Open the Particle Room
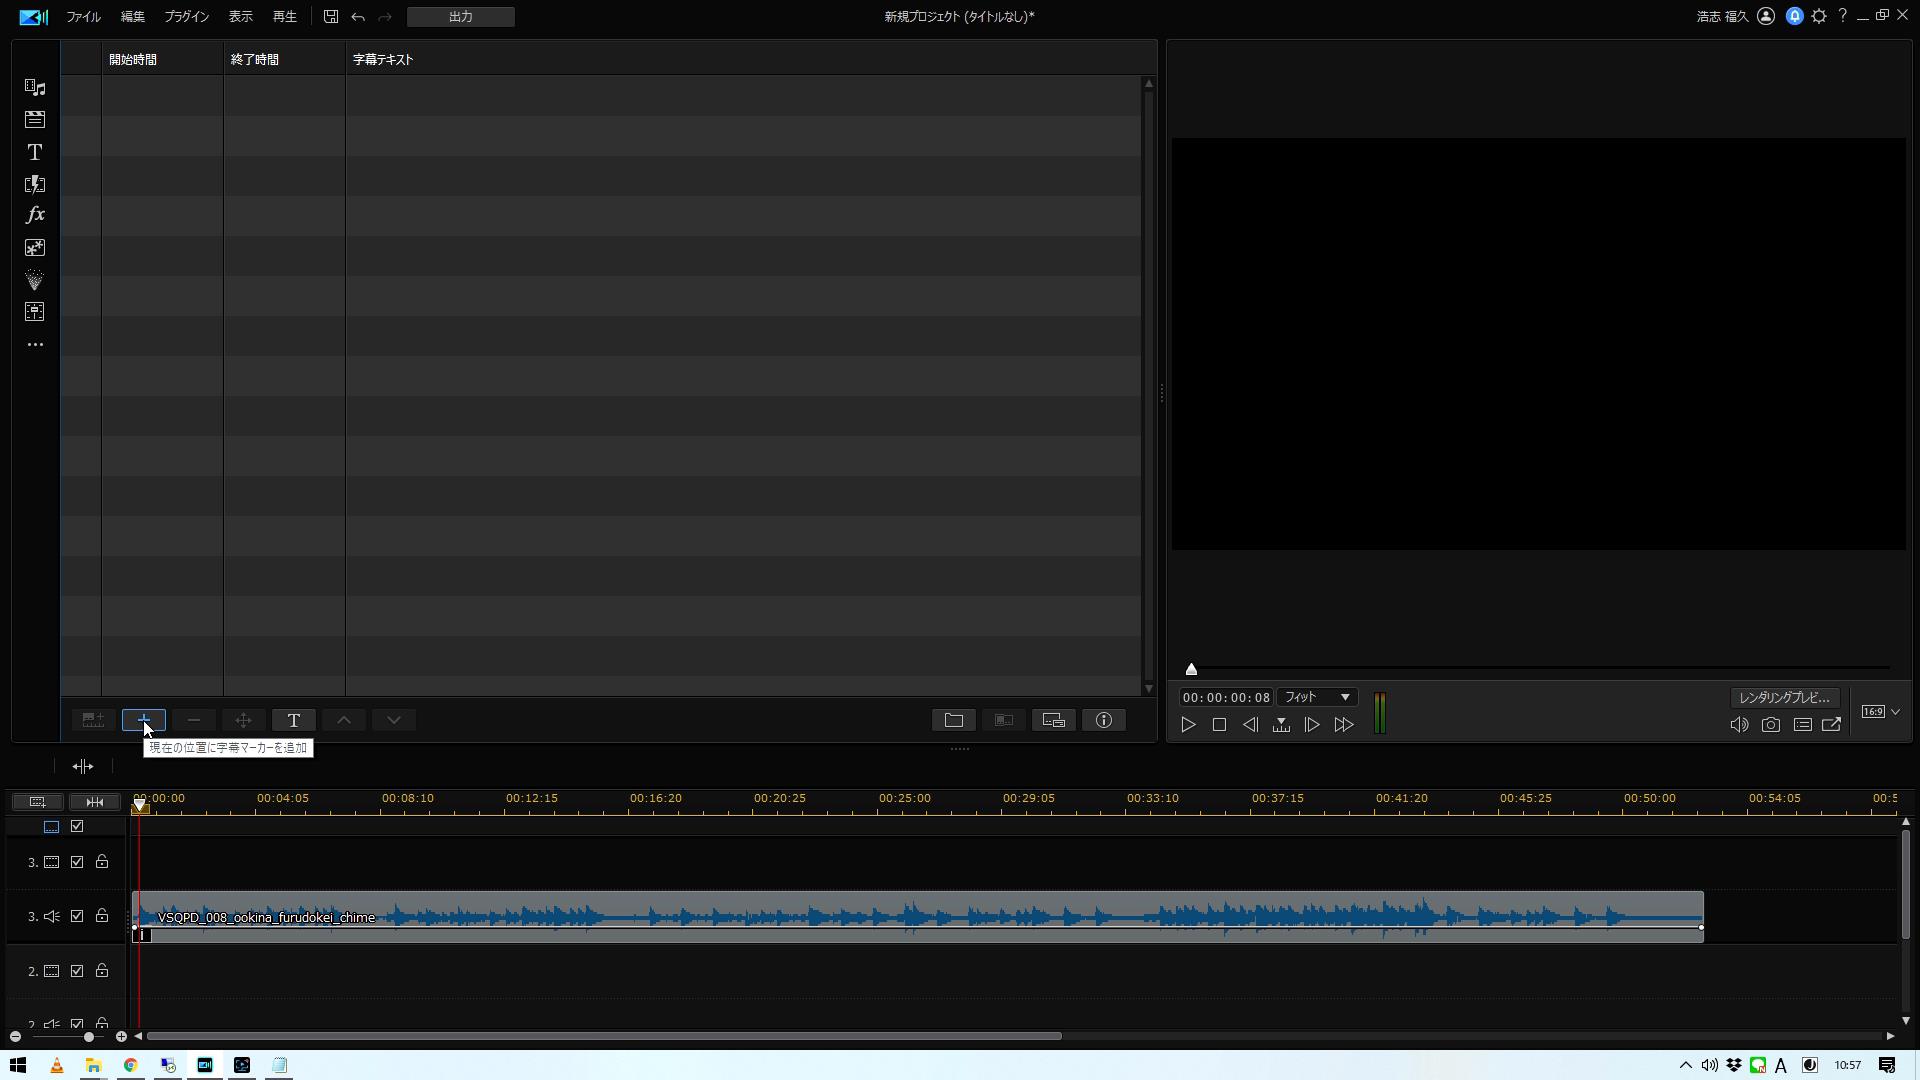 (x=35, y=280)
